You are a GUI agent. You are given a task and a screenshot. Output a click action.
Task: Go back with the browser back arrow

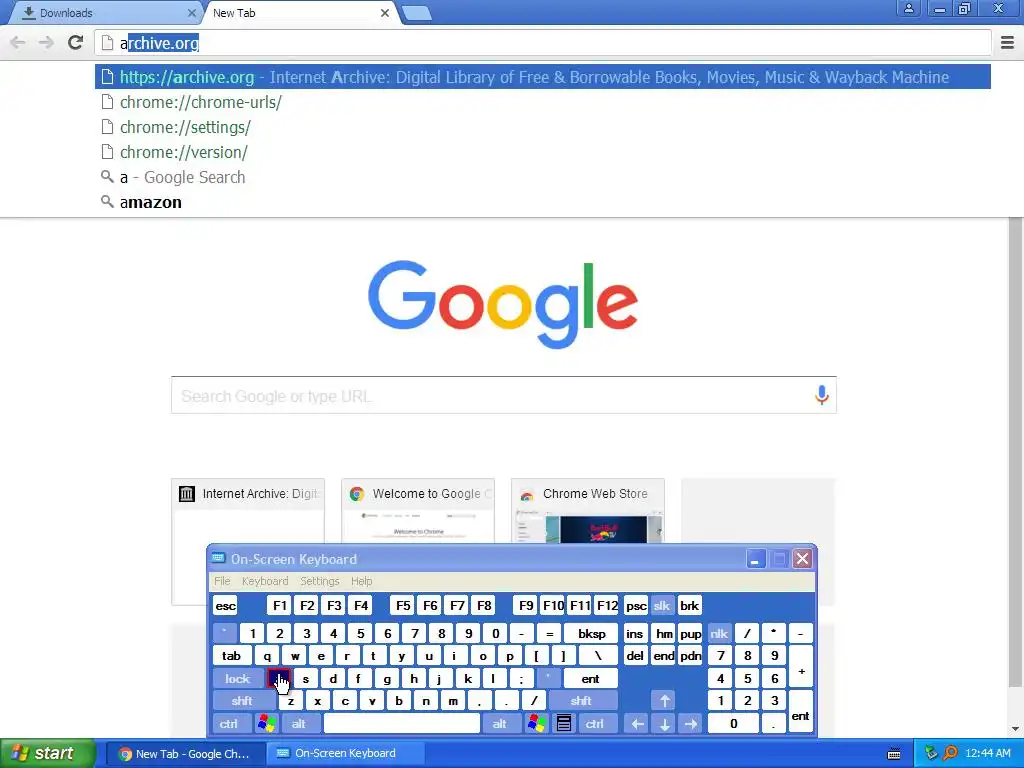(18, 43)
